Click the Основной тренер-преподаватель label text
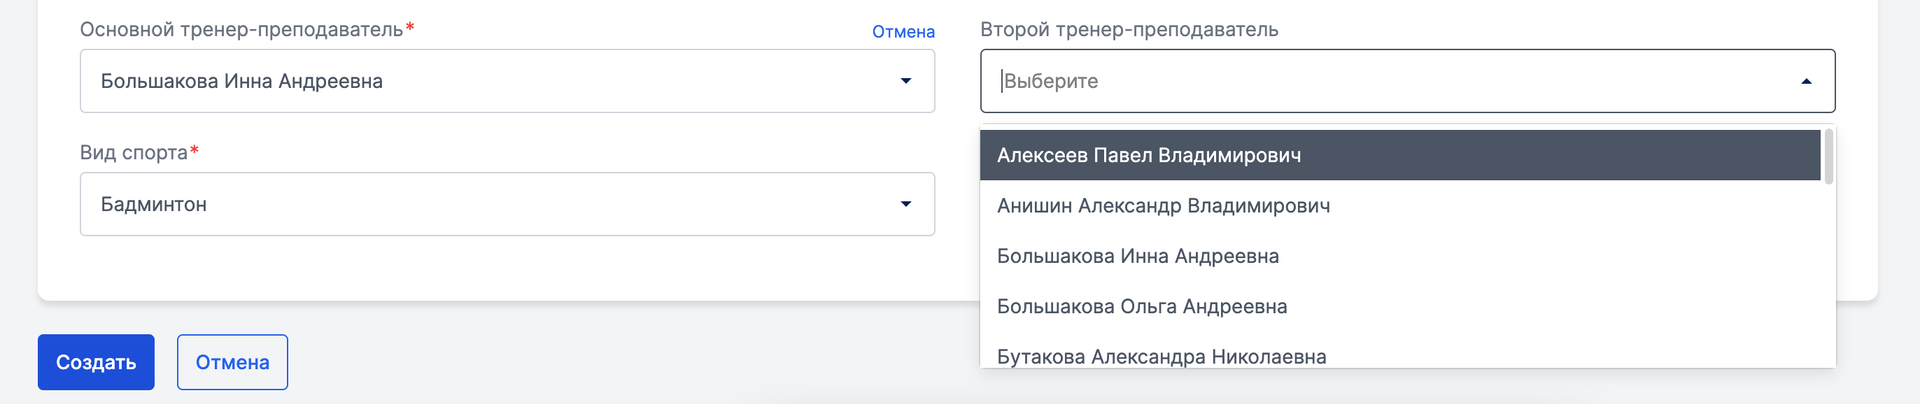This screenshot has height=404, width=1920. 241,29
